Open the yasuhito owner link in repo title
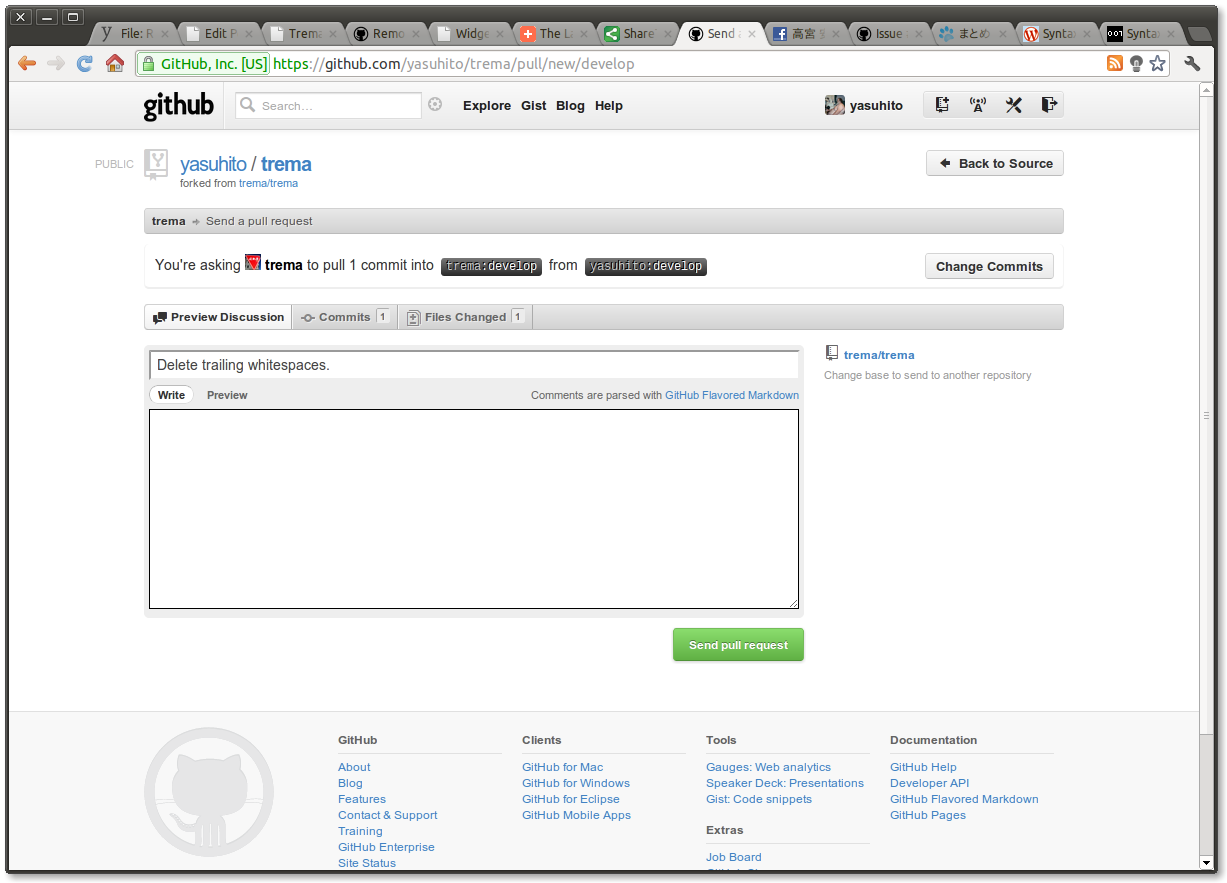This screenshot has width=1227, height=883. point(213,164)
